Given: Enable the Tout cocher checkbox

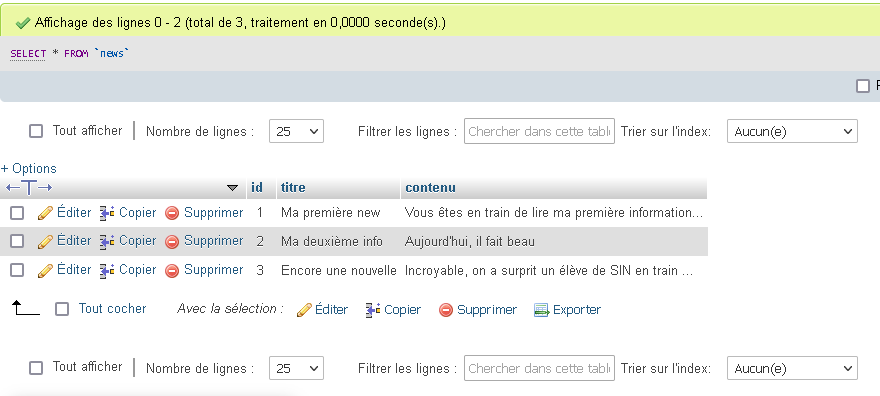Looking at the screenshot, I should point(62,309).
